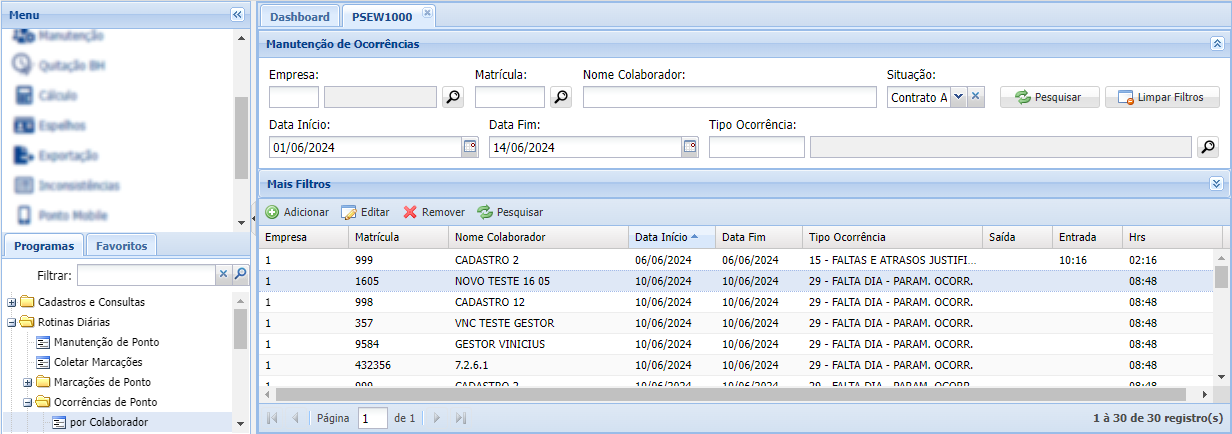The width and height of the screenshot is (1232, 434).
Task: Open the Data Início calendar picker
Action: 469,147
